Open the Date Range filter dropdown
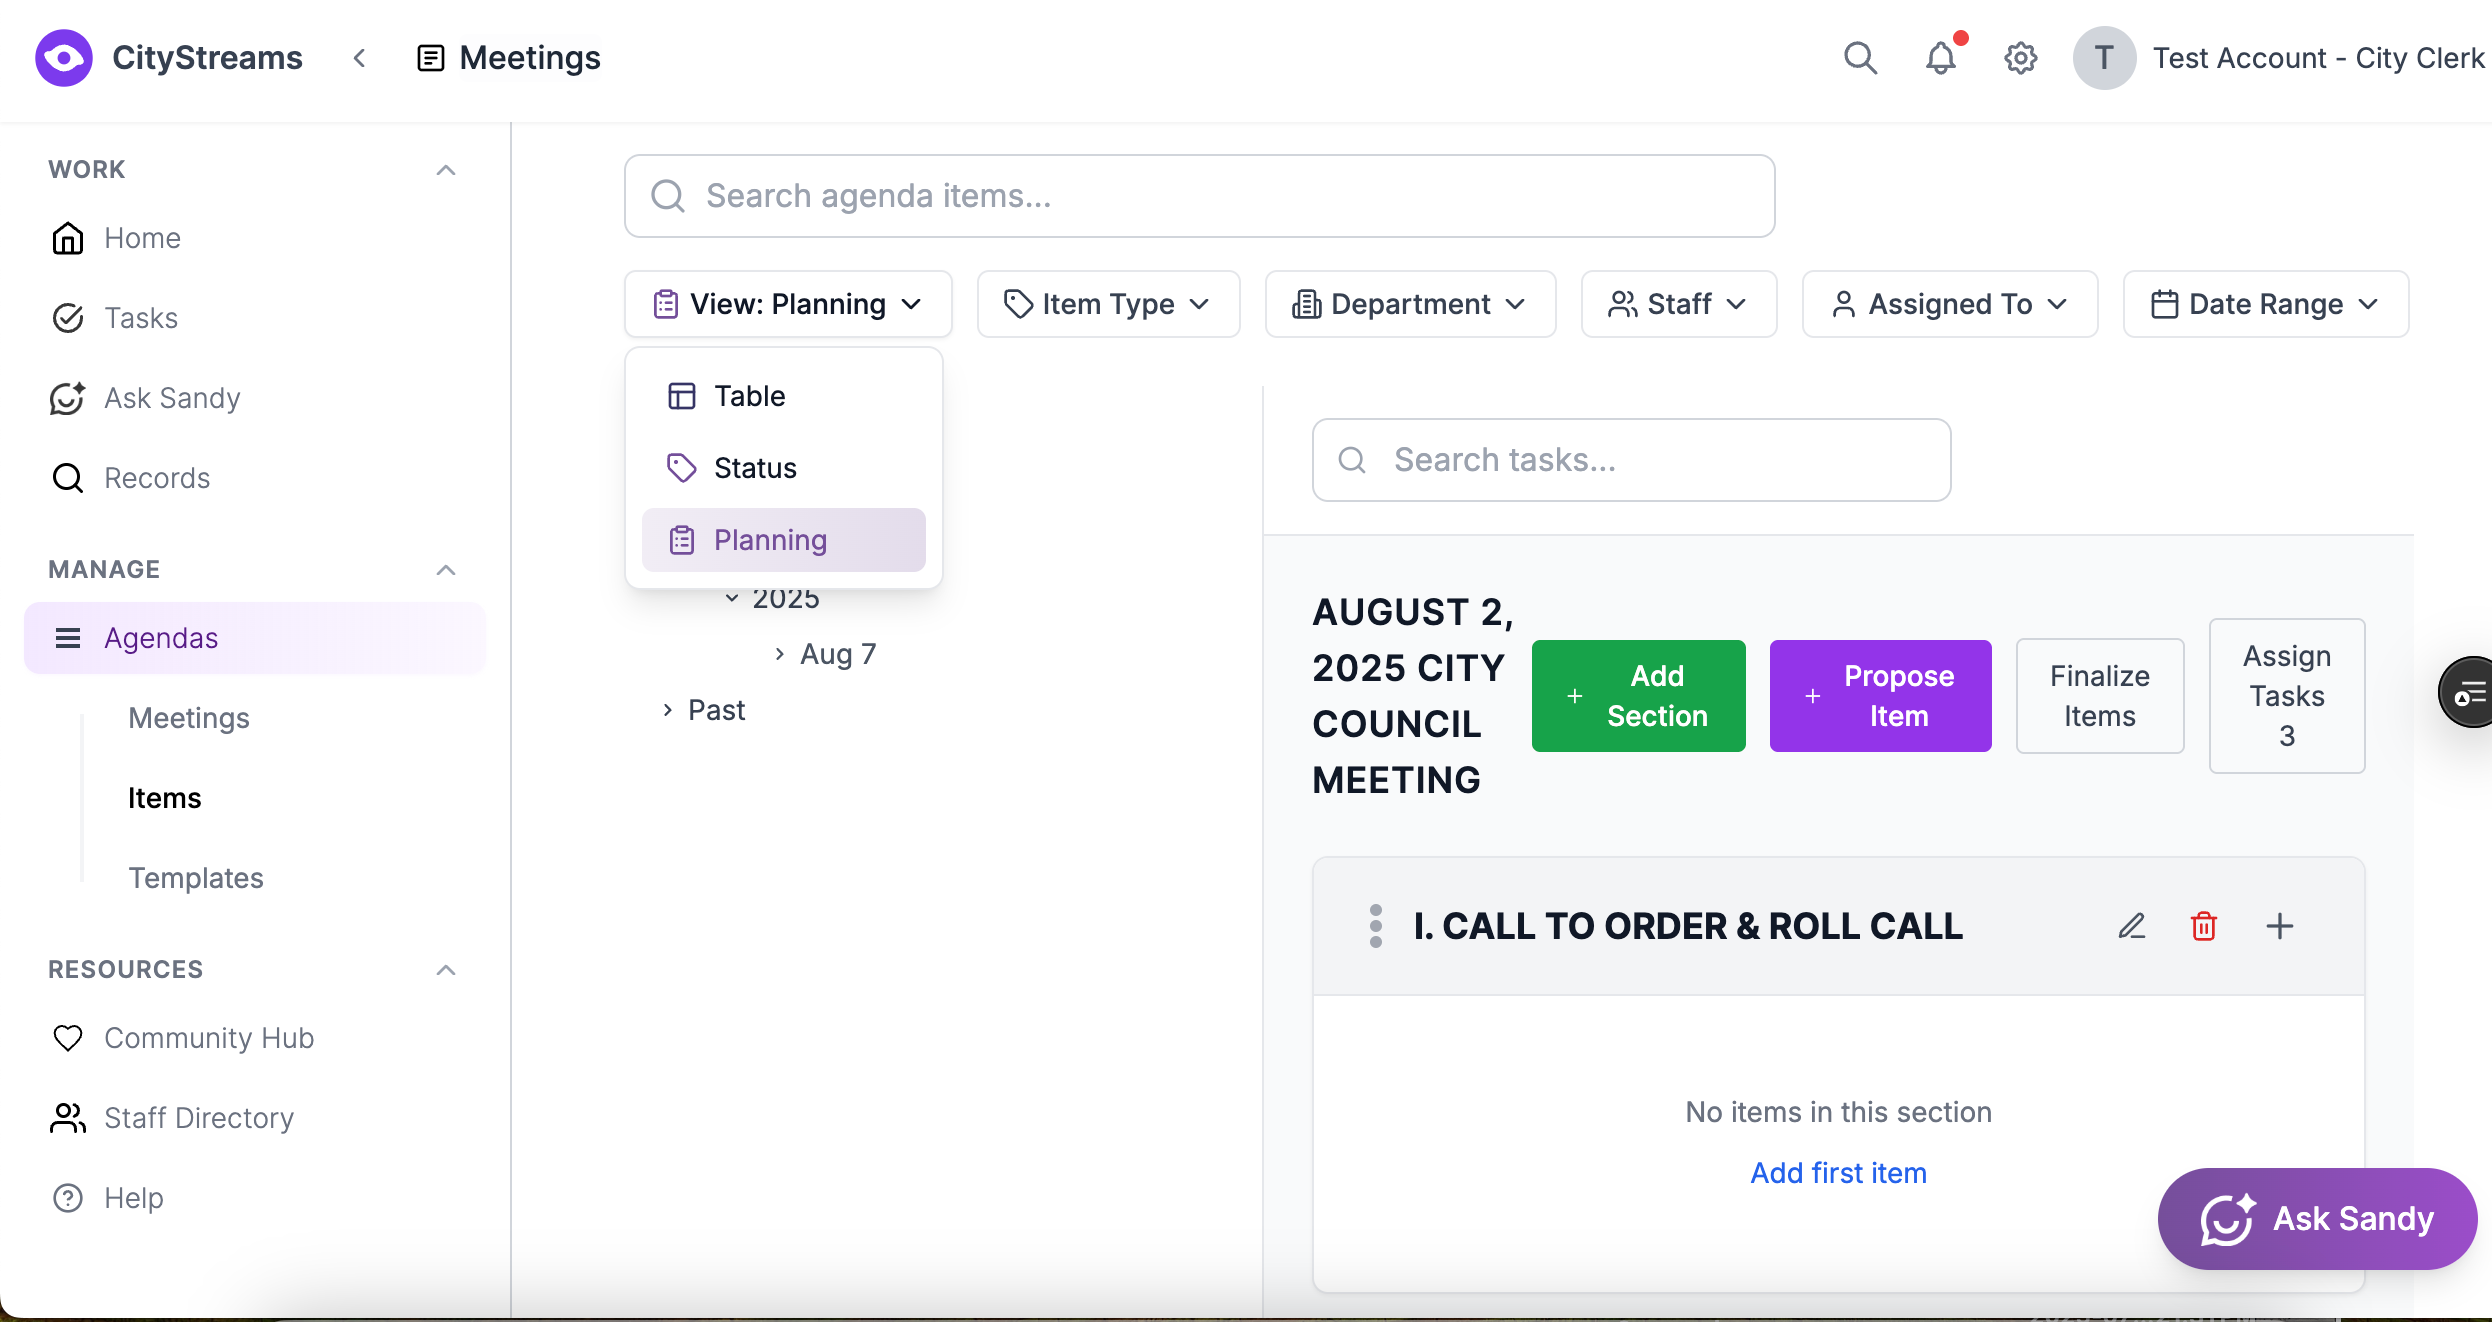2492x1322 pixels. (x=2265, y=304)
